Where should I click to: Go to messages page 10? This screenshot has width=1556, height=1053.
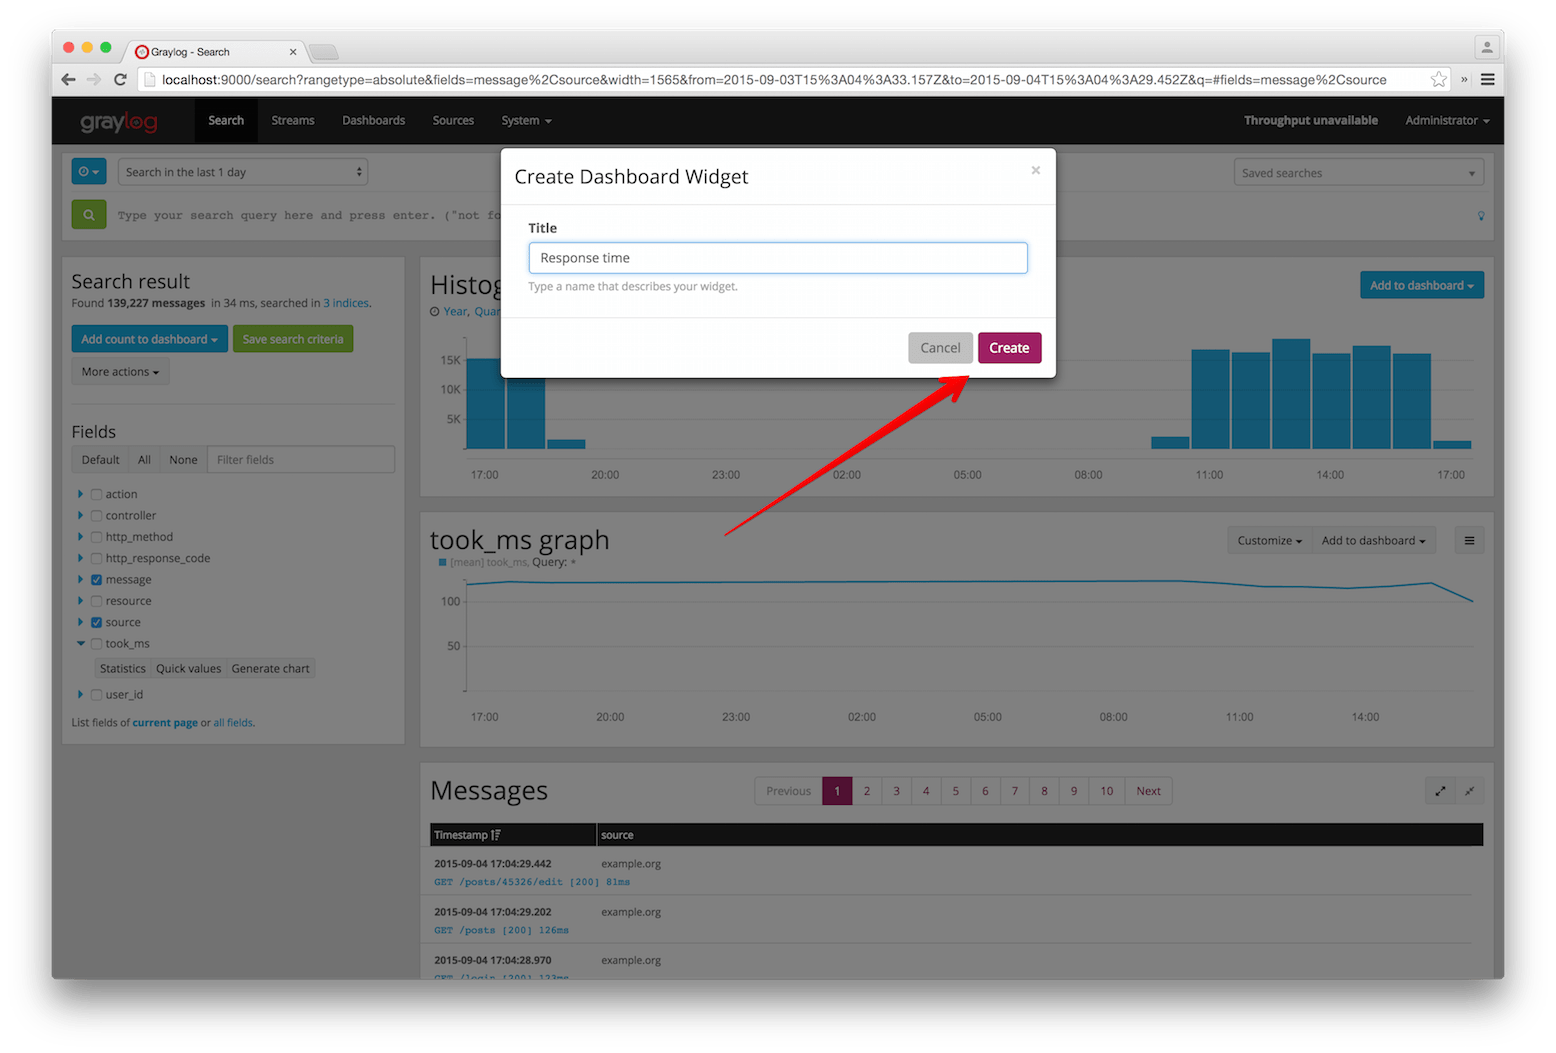(x=1107, y=791)
